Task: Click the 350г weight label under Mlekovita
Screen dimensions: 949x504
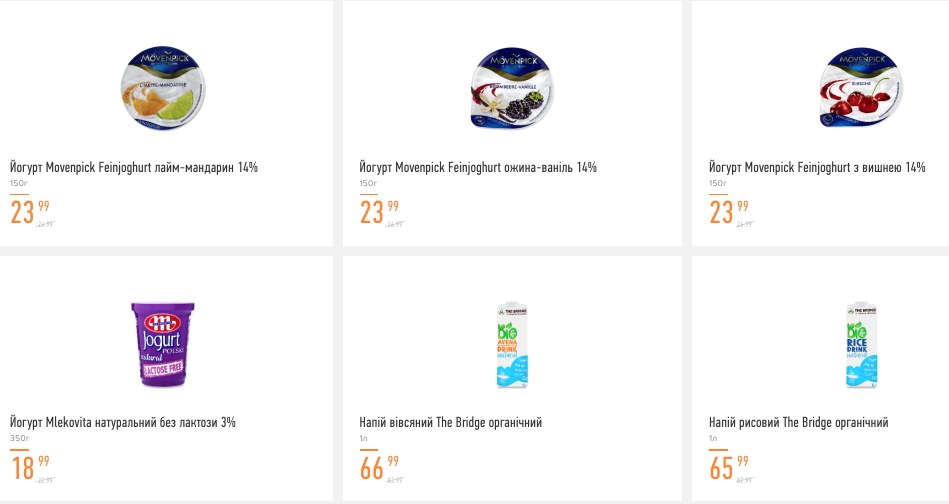Action: [x=19, y=439]
